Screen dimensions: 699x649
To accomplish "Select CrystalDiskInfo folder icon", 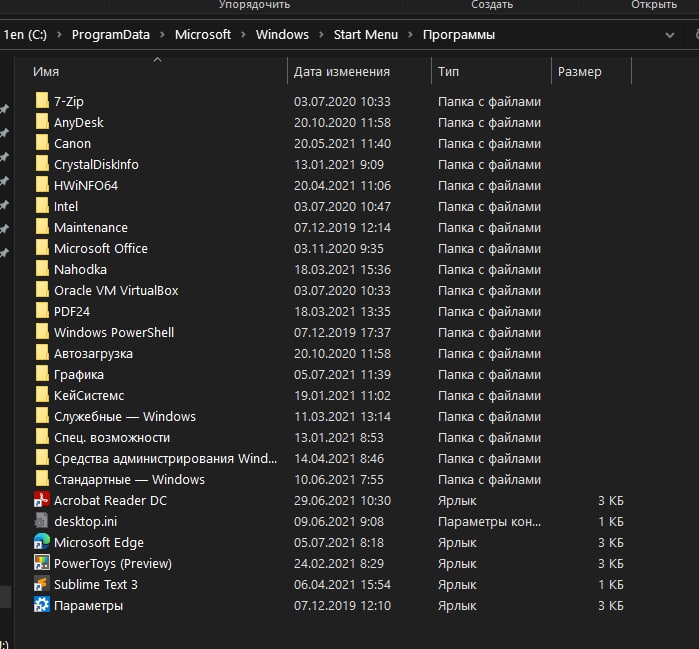I will tap(42, 164).
